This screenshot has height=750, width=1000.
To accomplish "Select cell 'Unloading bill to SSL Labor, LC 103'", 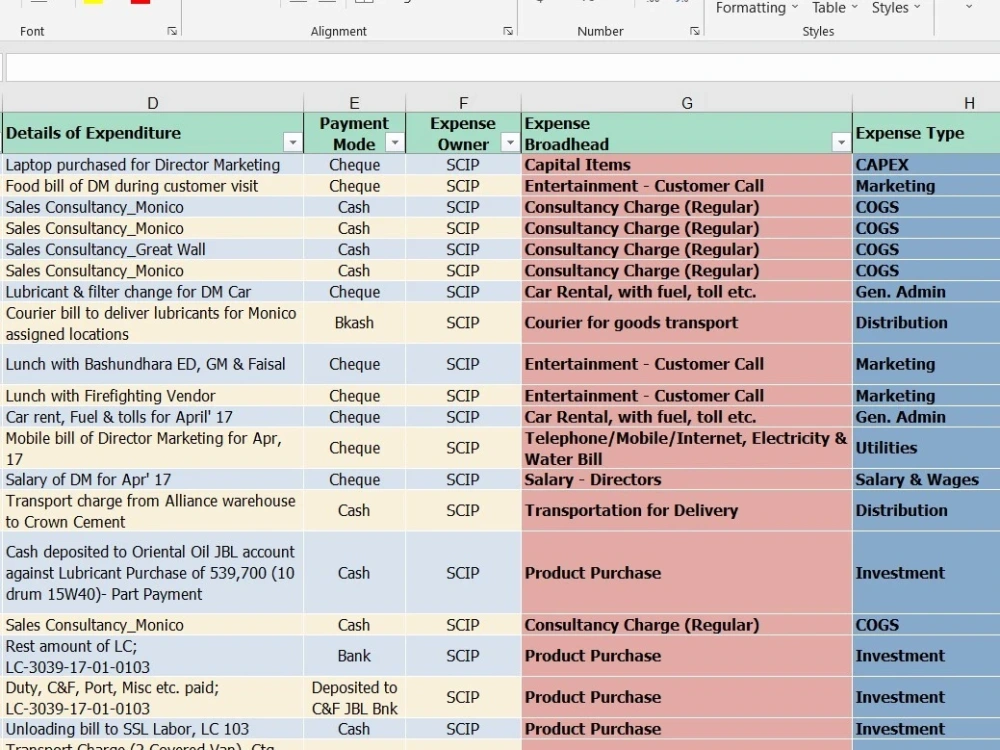I will (152, 729).
